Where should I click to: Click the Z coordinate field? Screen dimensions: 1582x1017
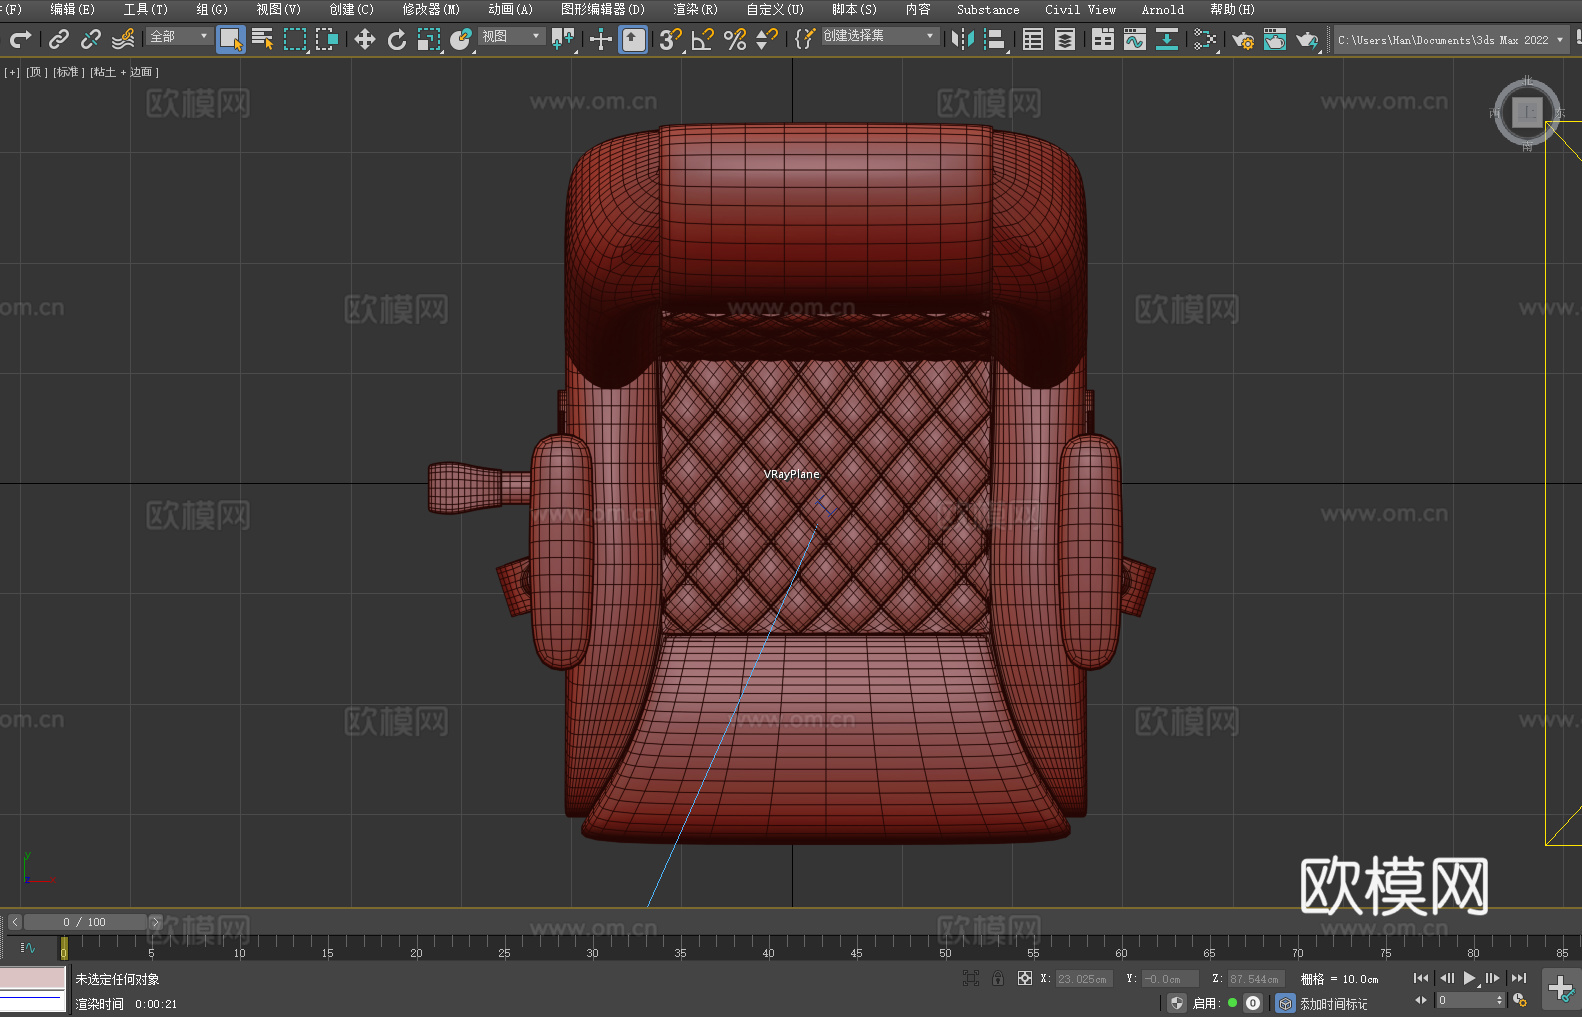coord(1255,979)
